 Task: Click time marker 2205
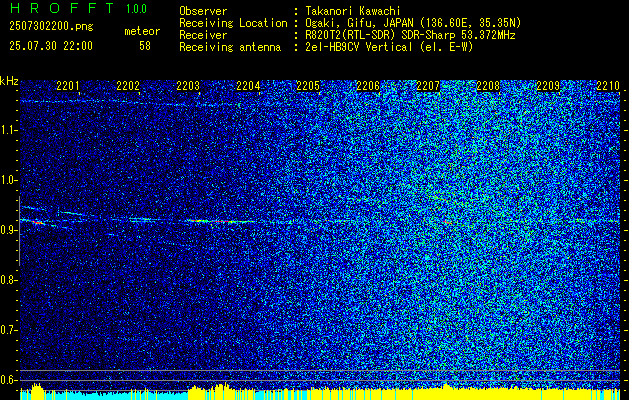point(308,86)
